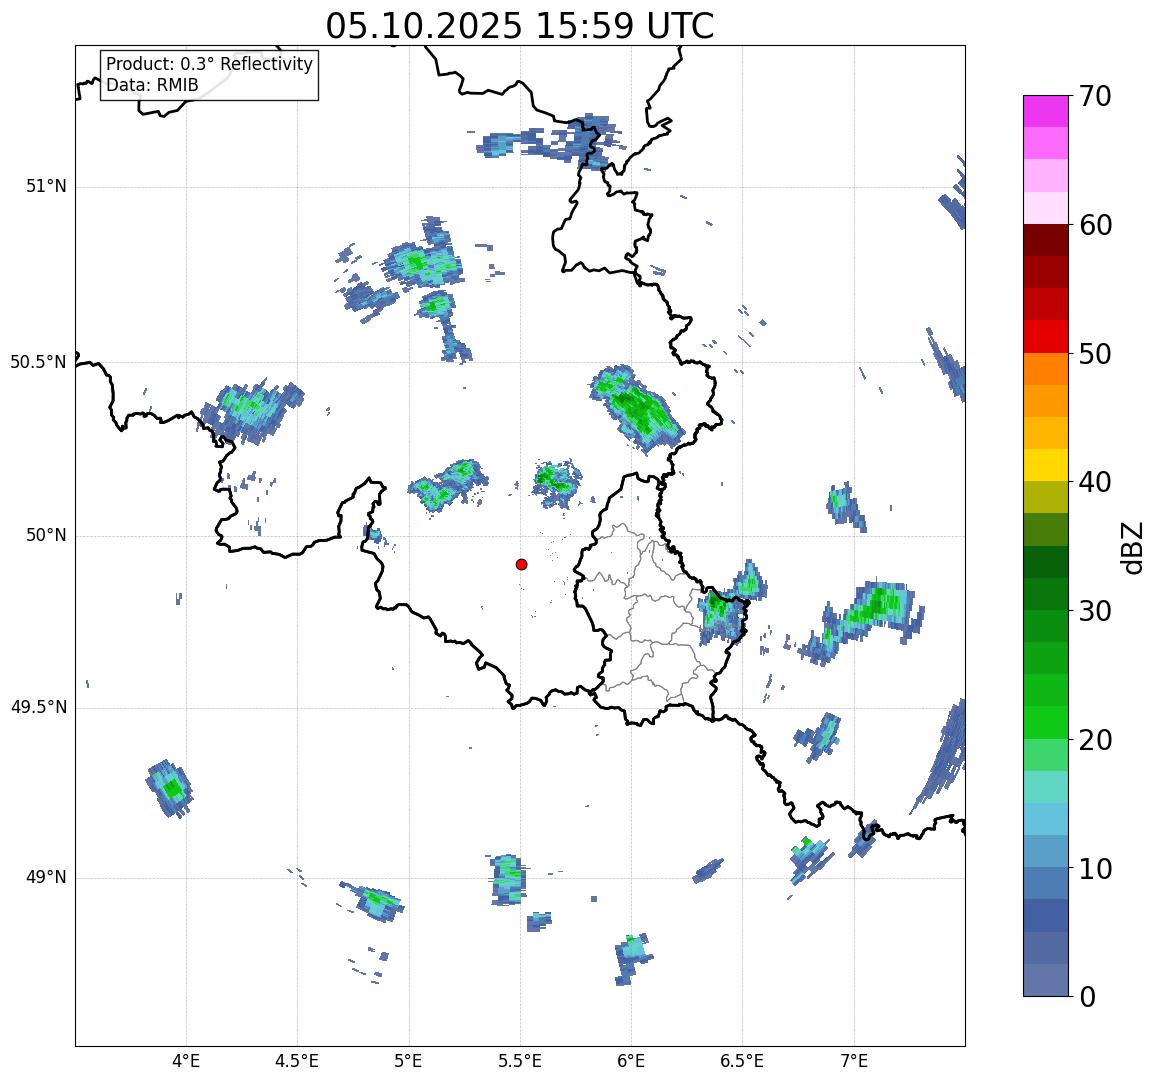
Task: Click the yellow colorbar swatch just above 40
Action: pos(1046,466)
